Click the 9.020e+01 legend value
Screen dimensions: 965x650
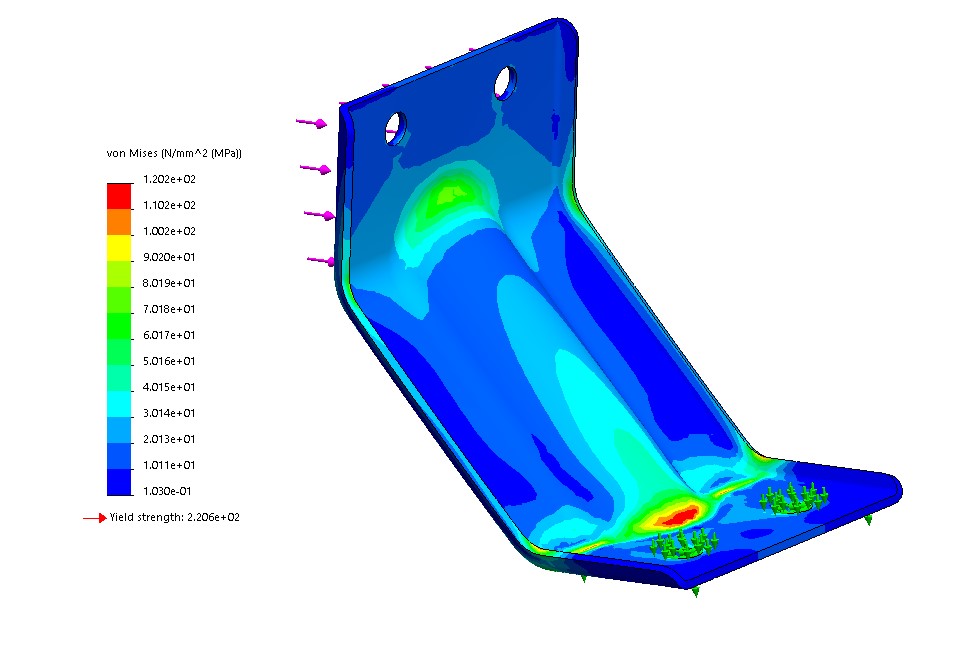(x=169, y=257)
